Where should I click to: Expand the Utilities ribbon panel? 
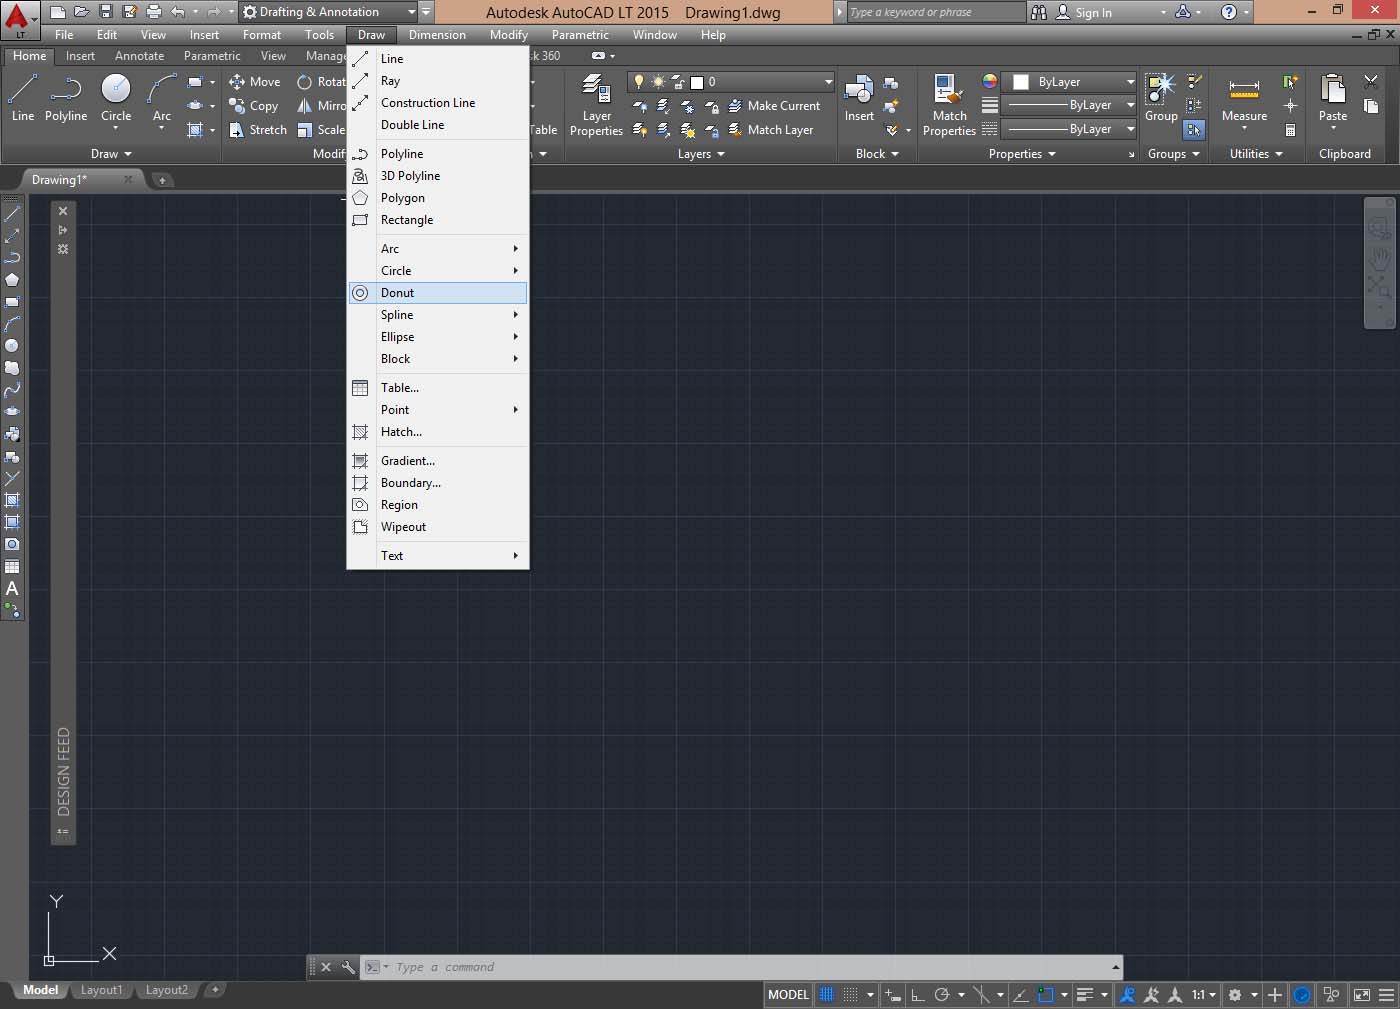[x=1256, y=154]
